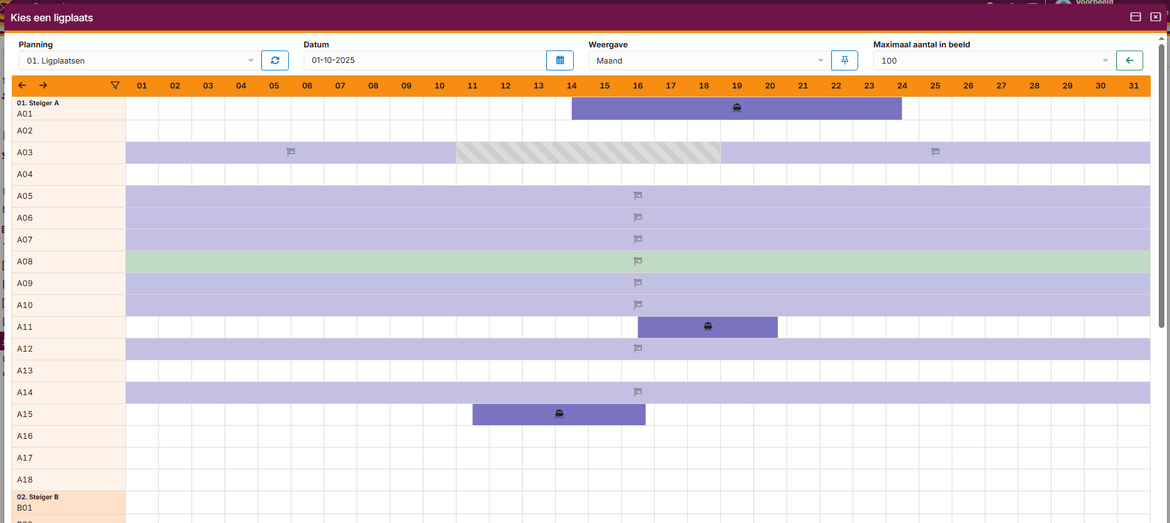Click the pin icon beside Weergave
Screen dimensions: 1170x523
pyautogui.click(x=844, y=61)
